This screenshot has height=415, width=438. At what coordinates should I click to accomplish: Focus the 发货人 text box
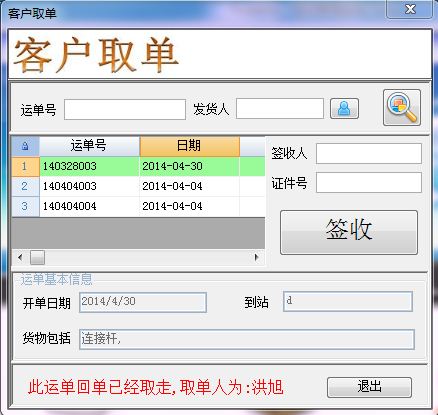tap(280, 108)
